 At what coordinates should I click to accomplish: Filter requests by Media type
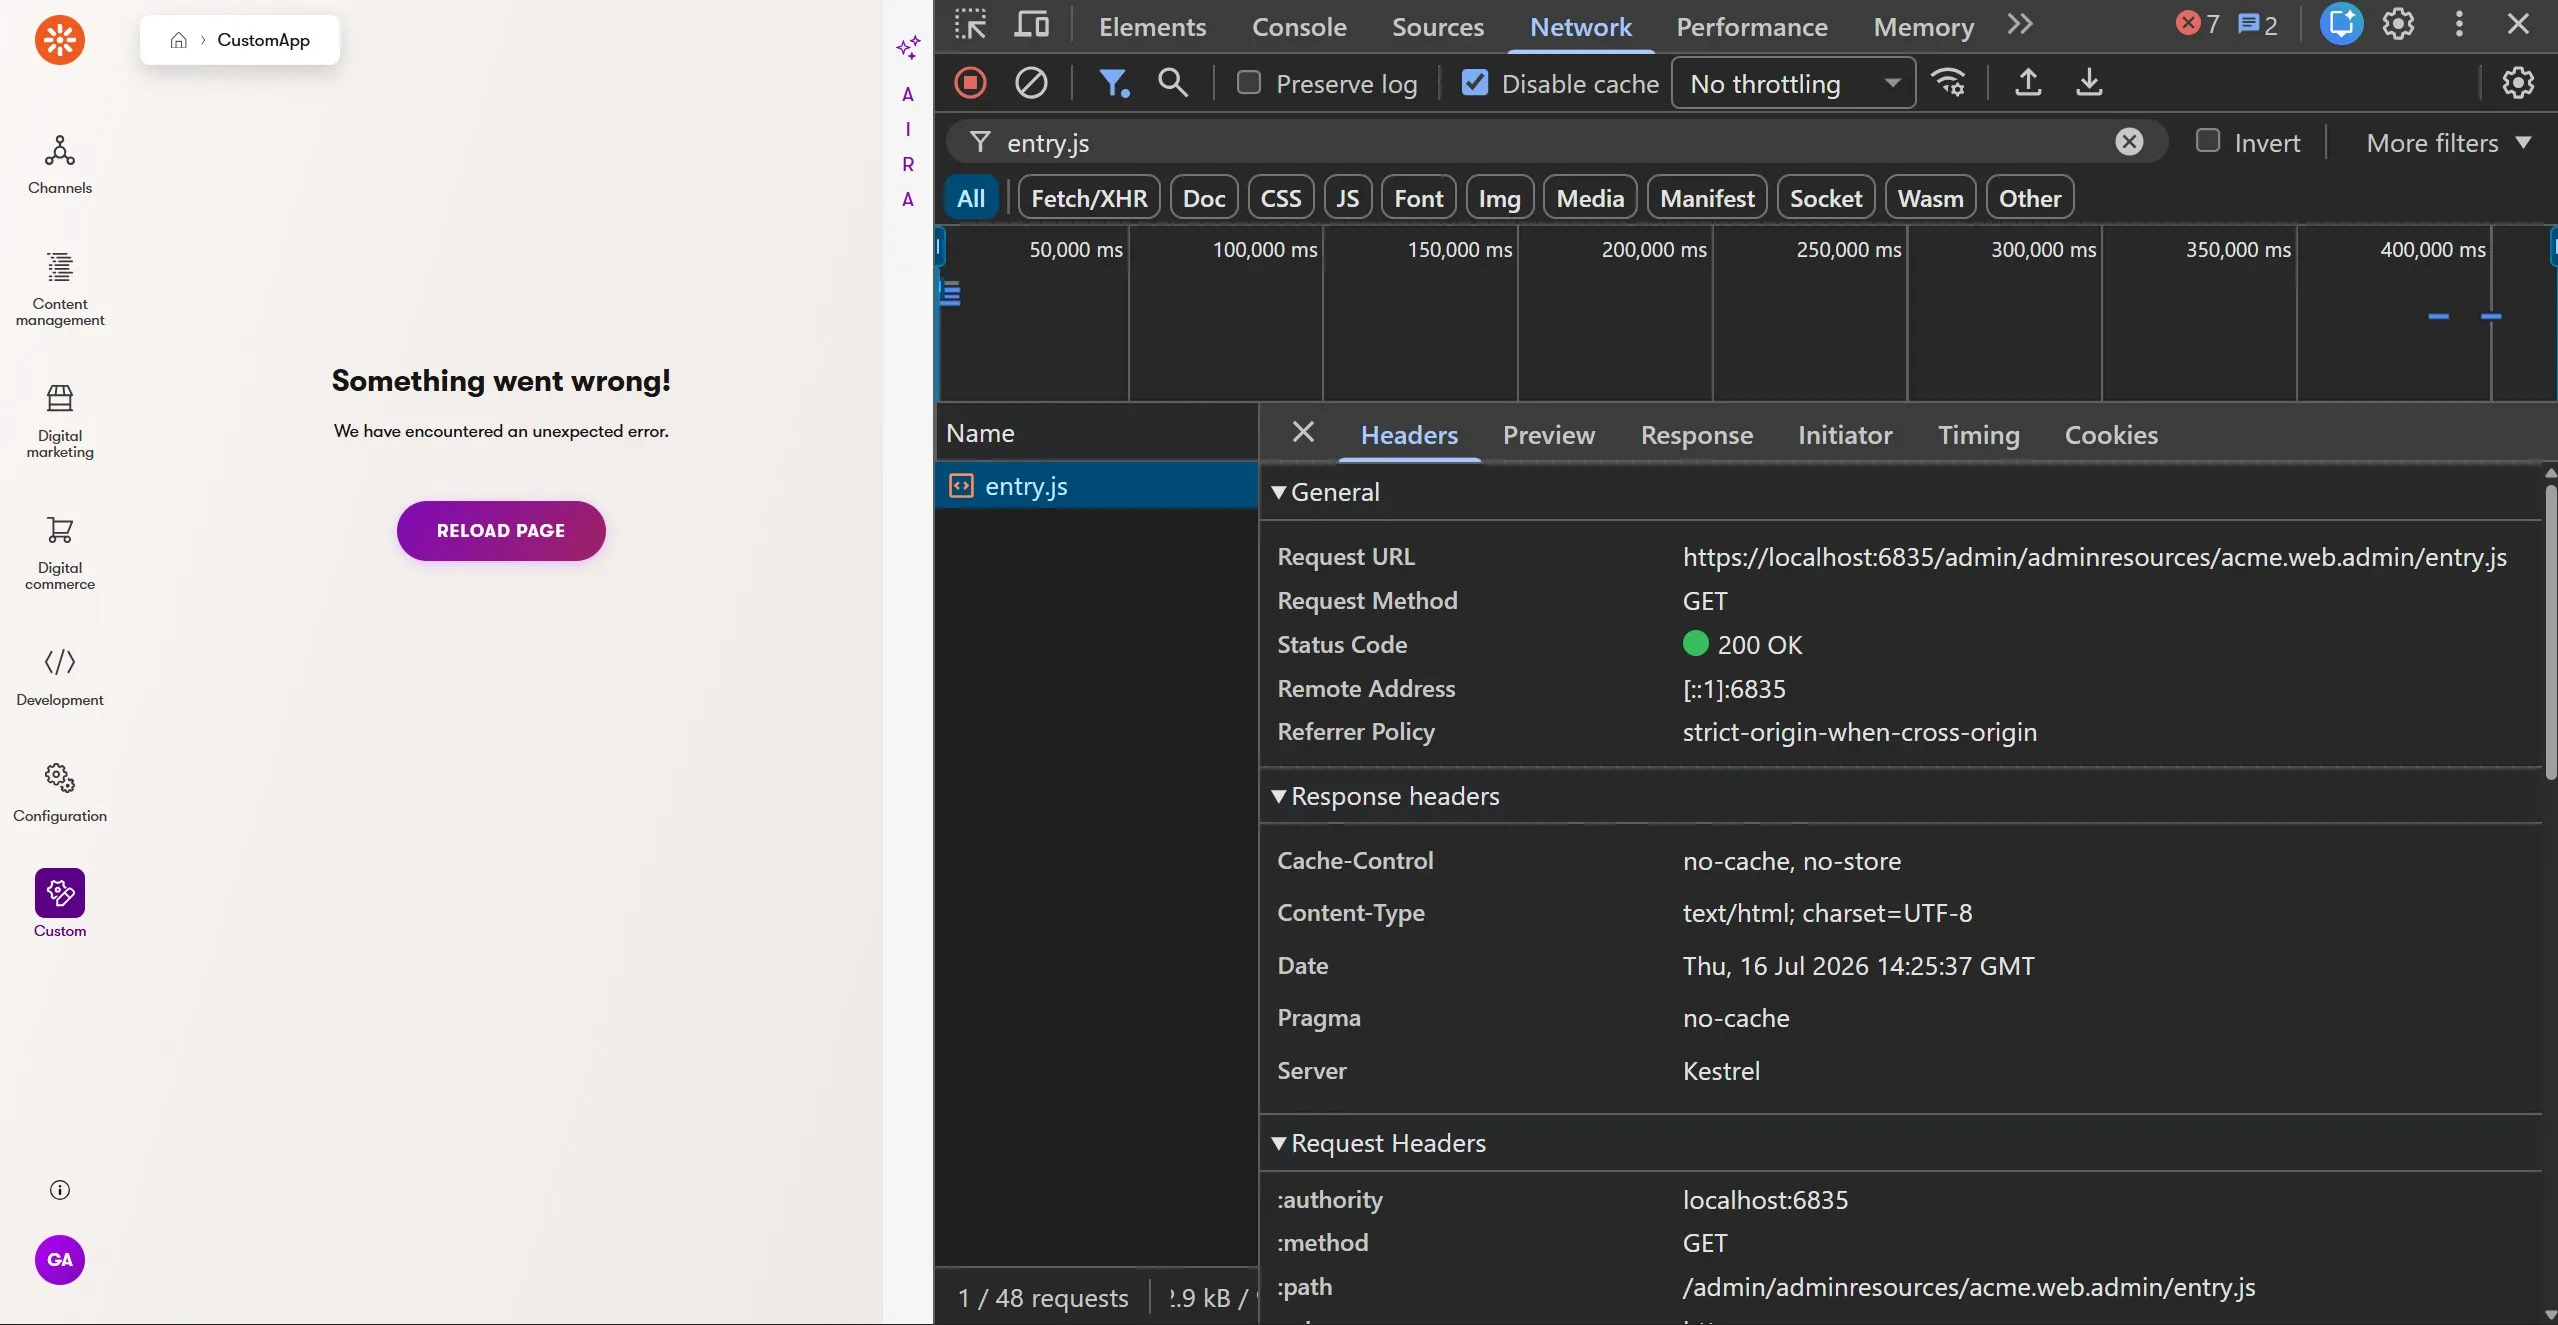coord(1590,198)
